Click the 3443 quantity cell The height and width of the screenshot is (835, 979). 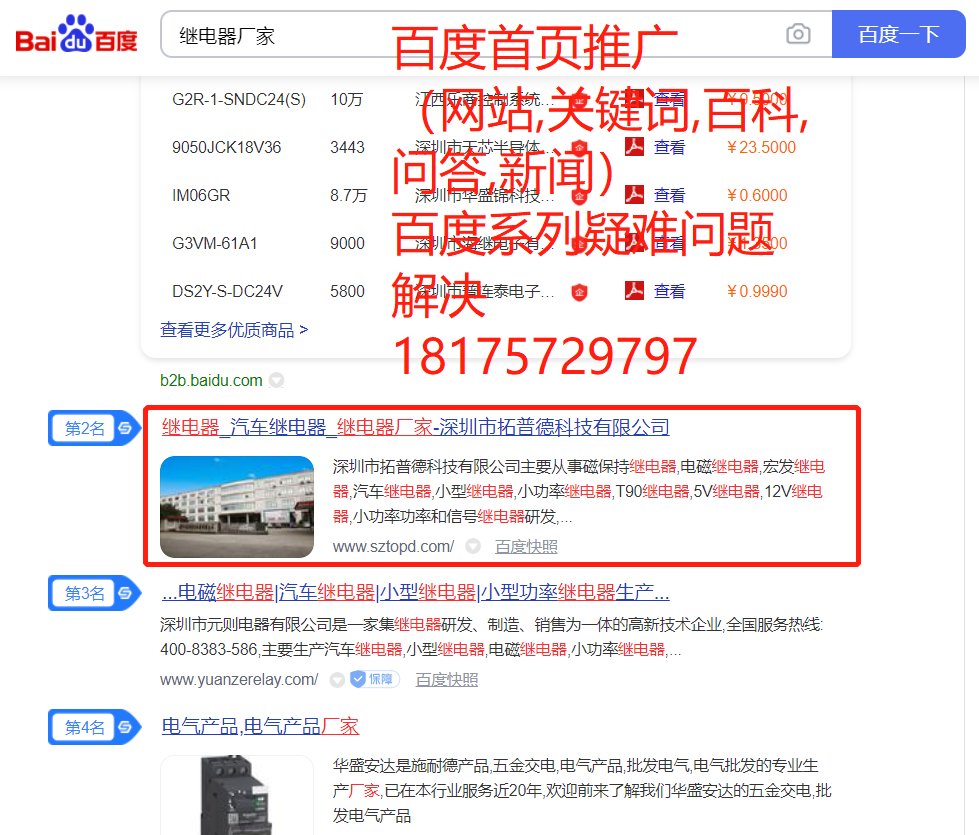(347, 147)
